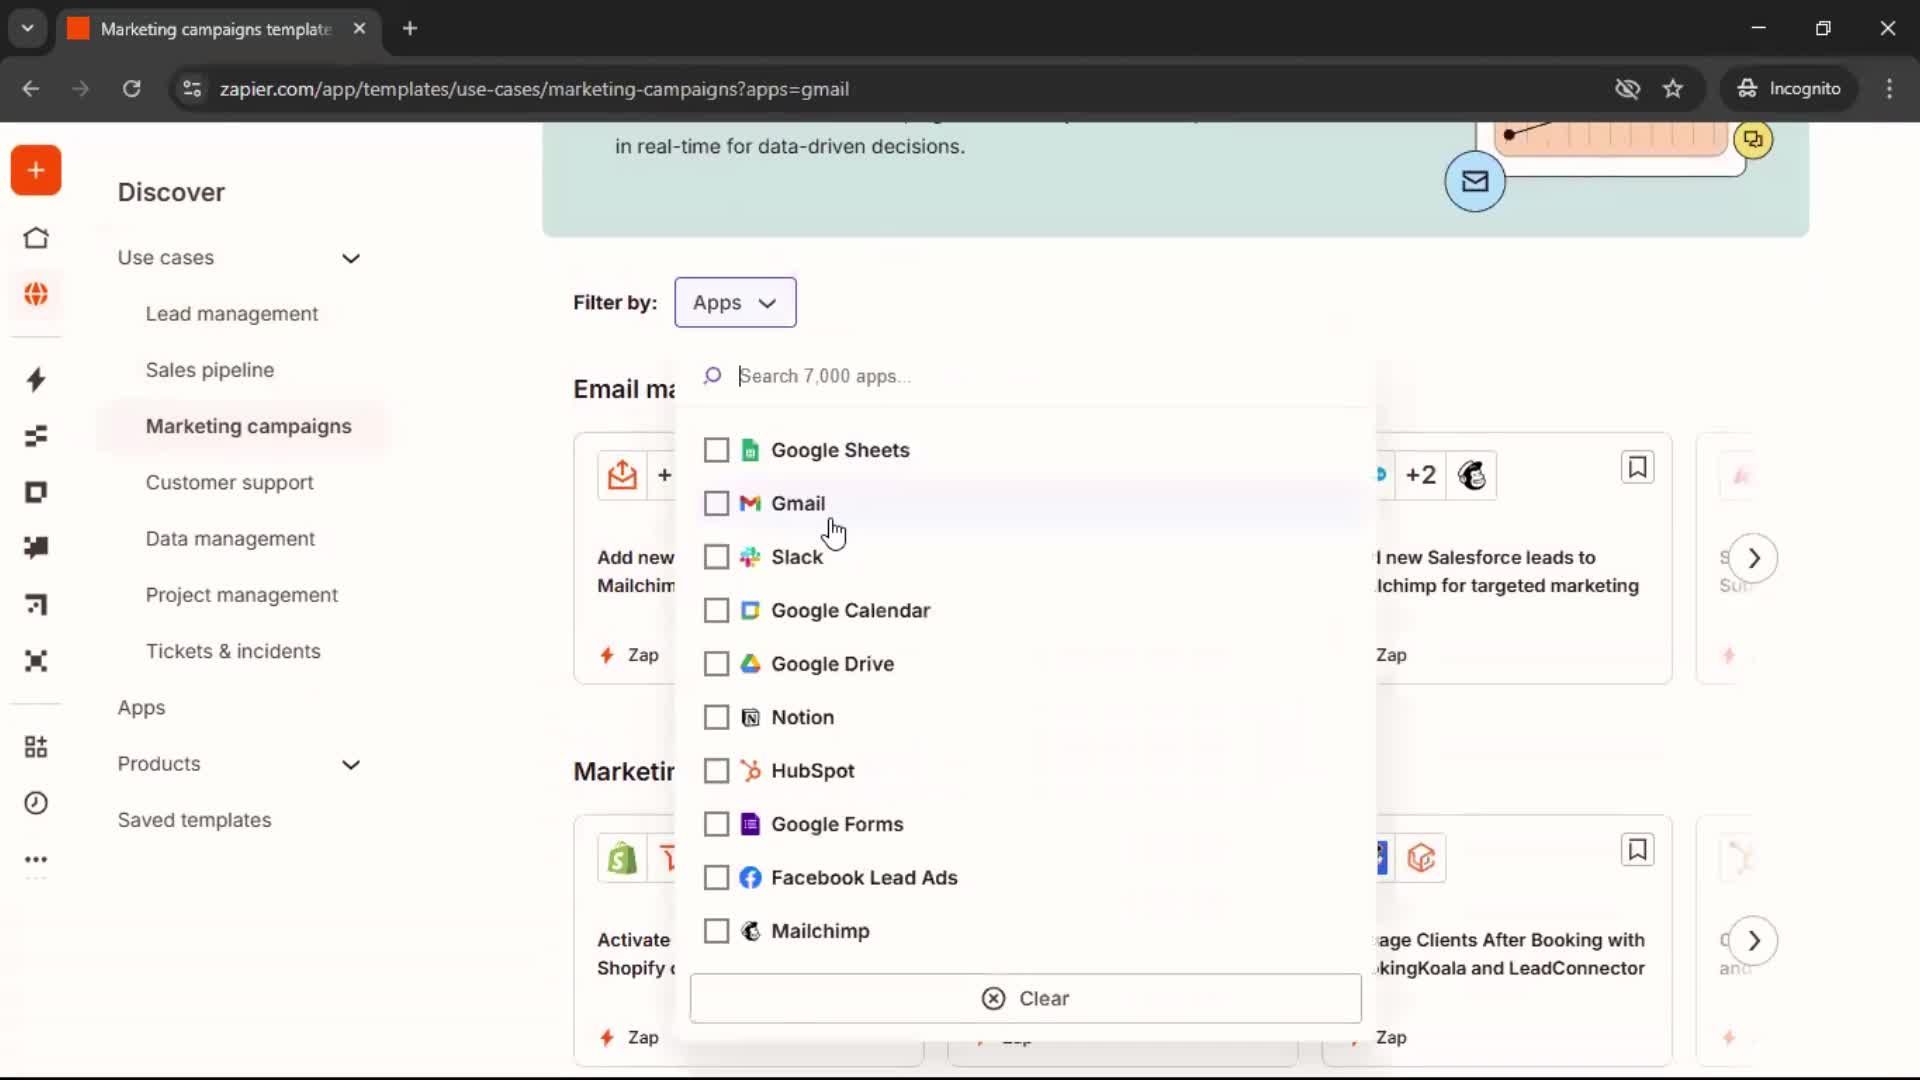
Task: Bookmark the BookingKoala LeadConnector template
Action: tap(1637, 850)
